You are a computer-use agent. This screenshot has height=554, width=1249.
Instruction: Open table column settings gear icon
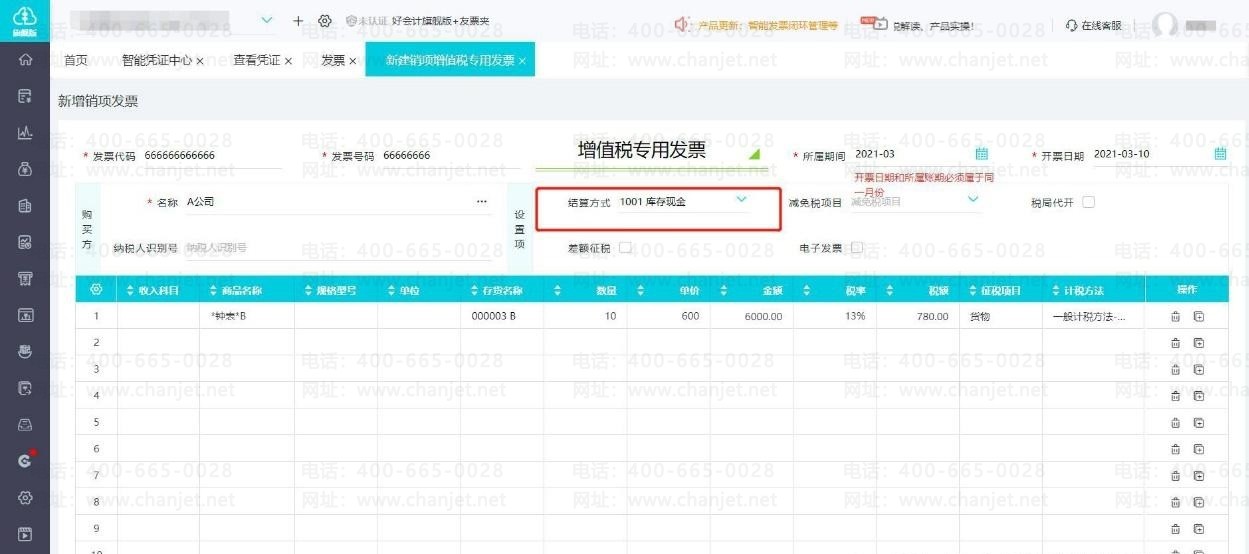[96, 290]
